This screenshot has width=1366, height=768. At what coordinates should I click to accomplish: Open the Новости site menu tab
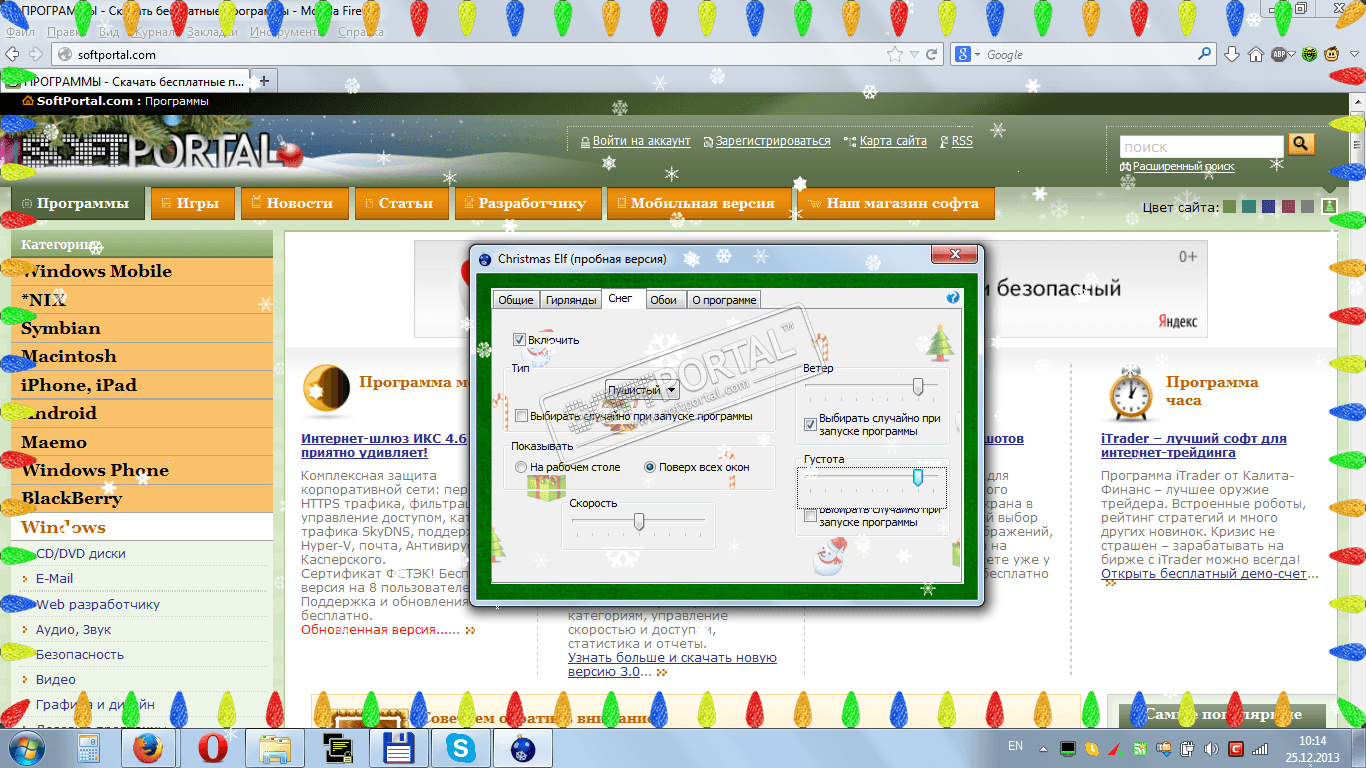294,203
